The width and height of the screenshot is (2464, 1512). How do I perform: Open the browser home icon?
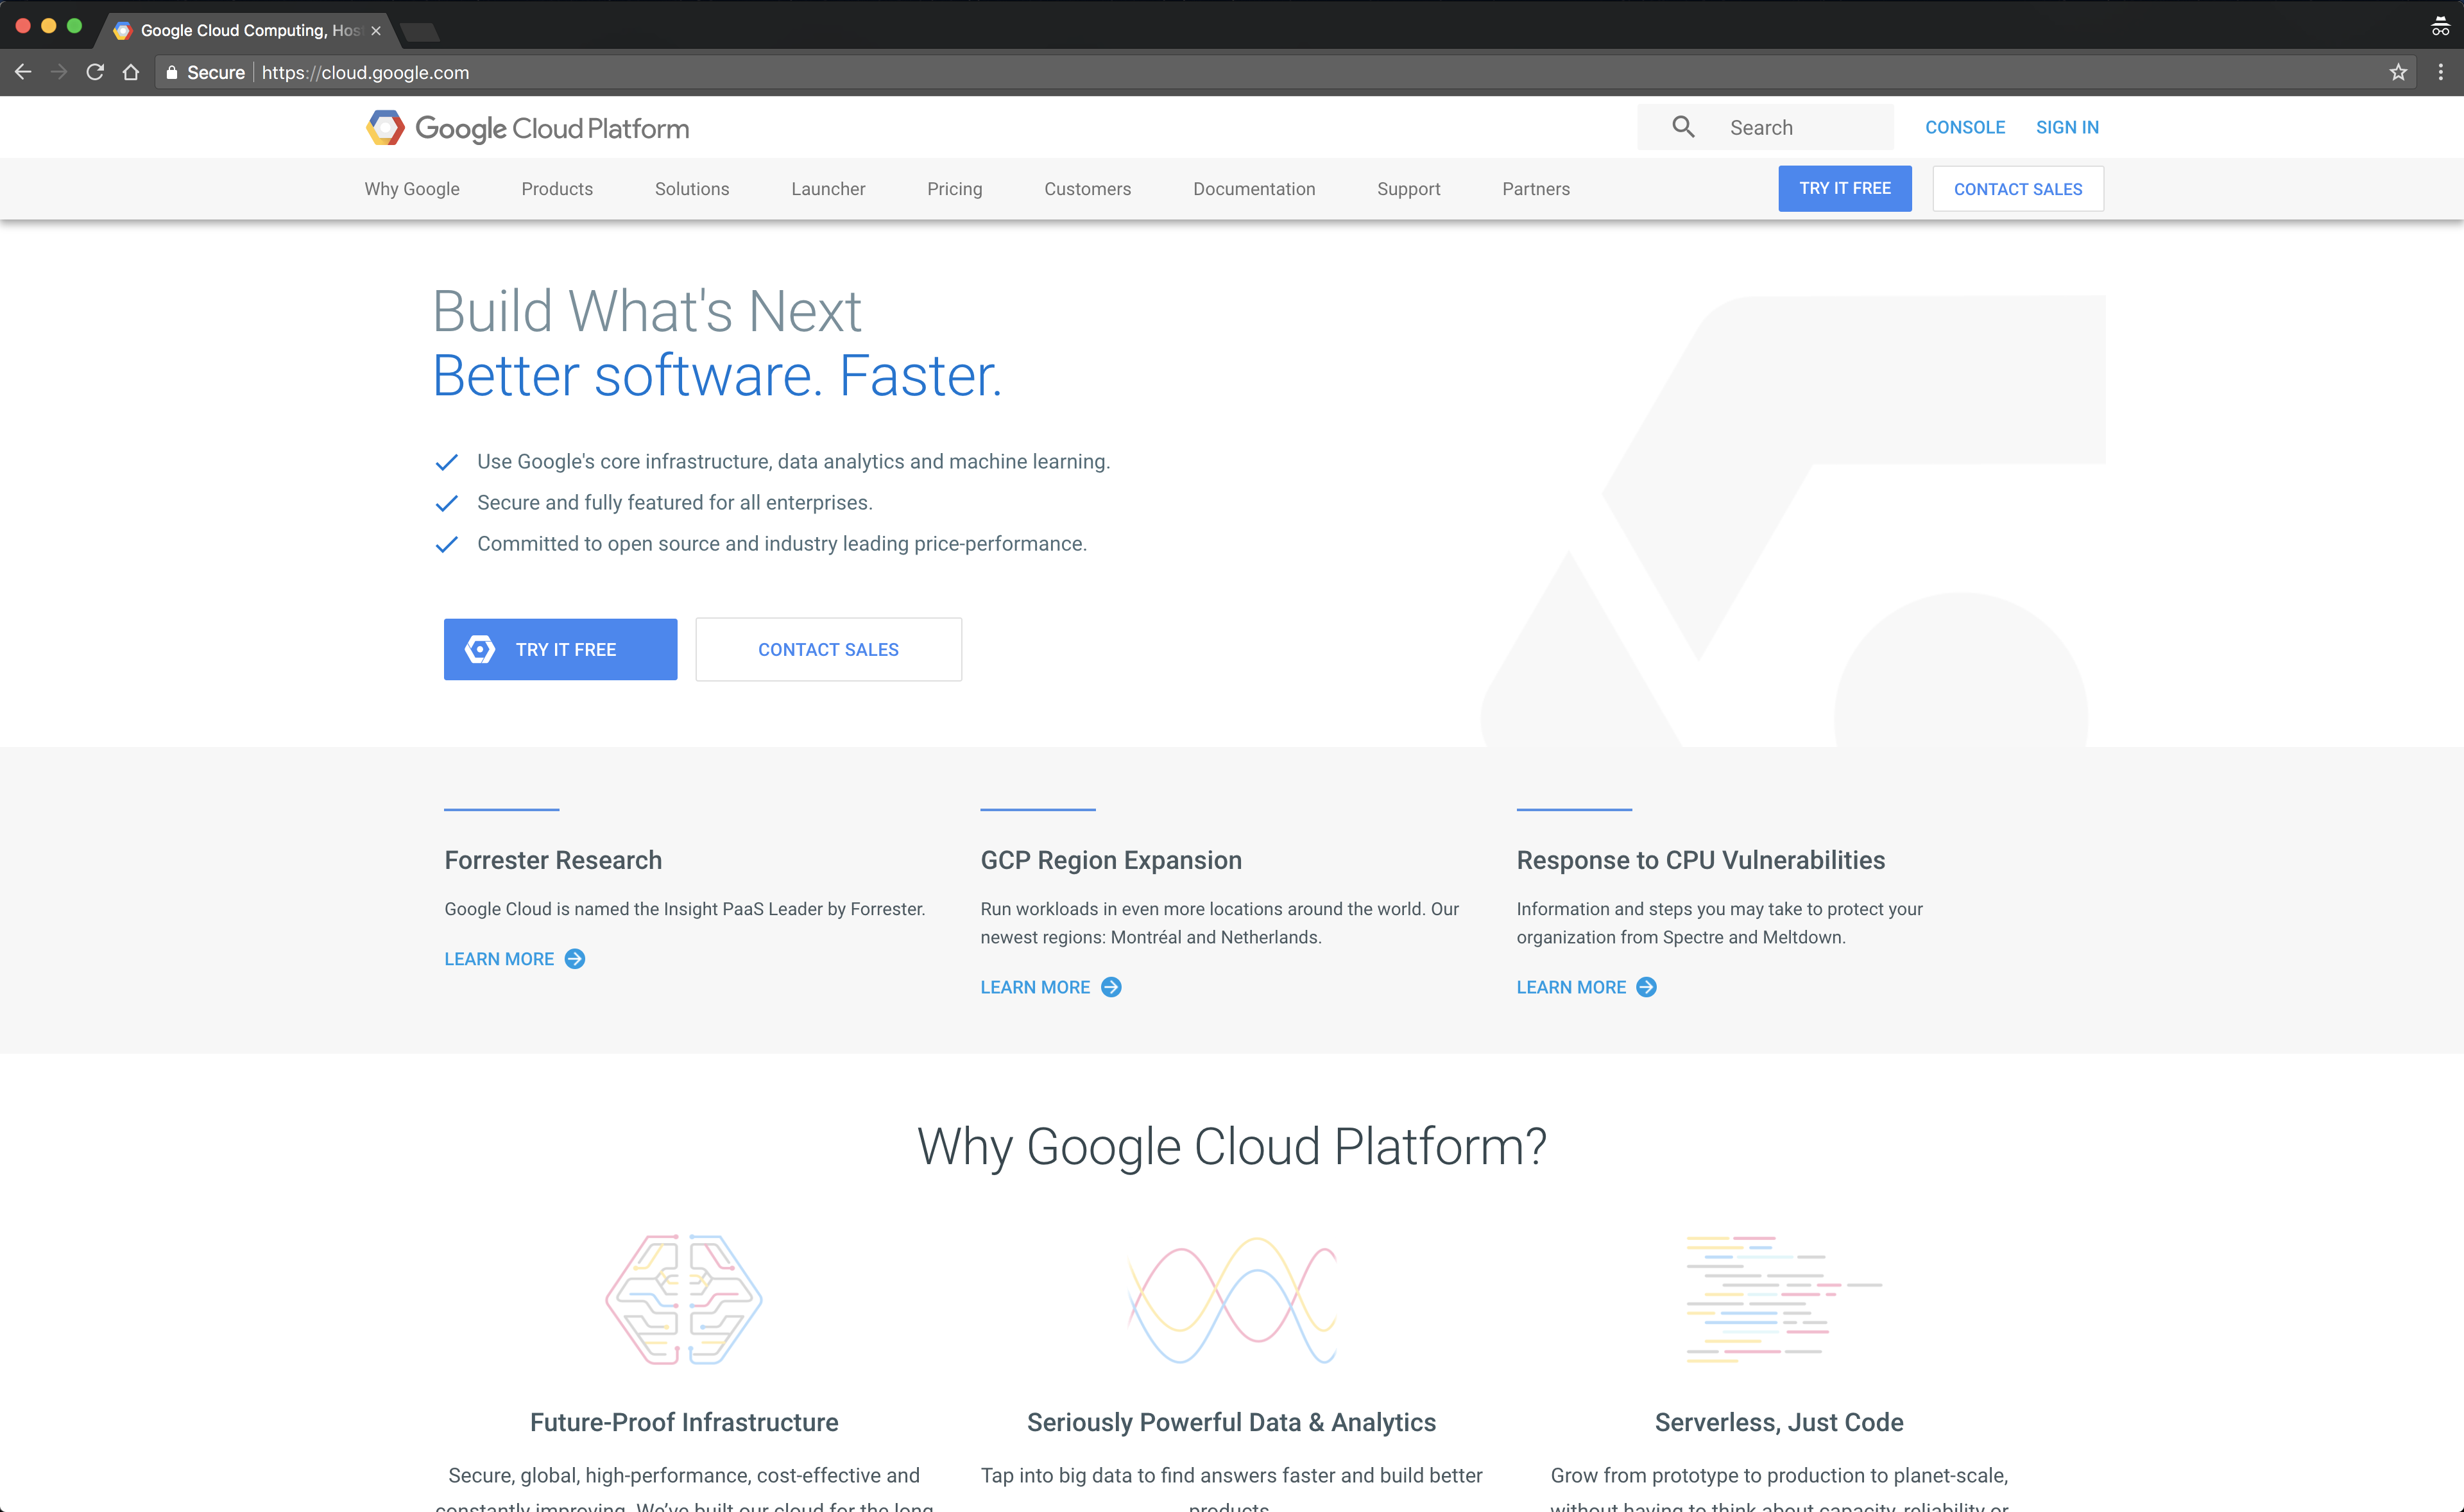(131, 72)
